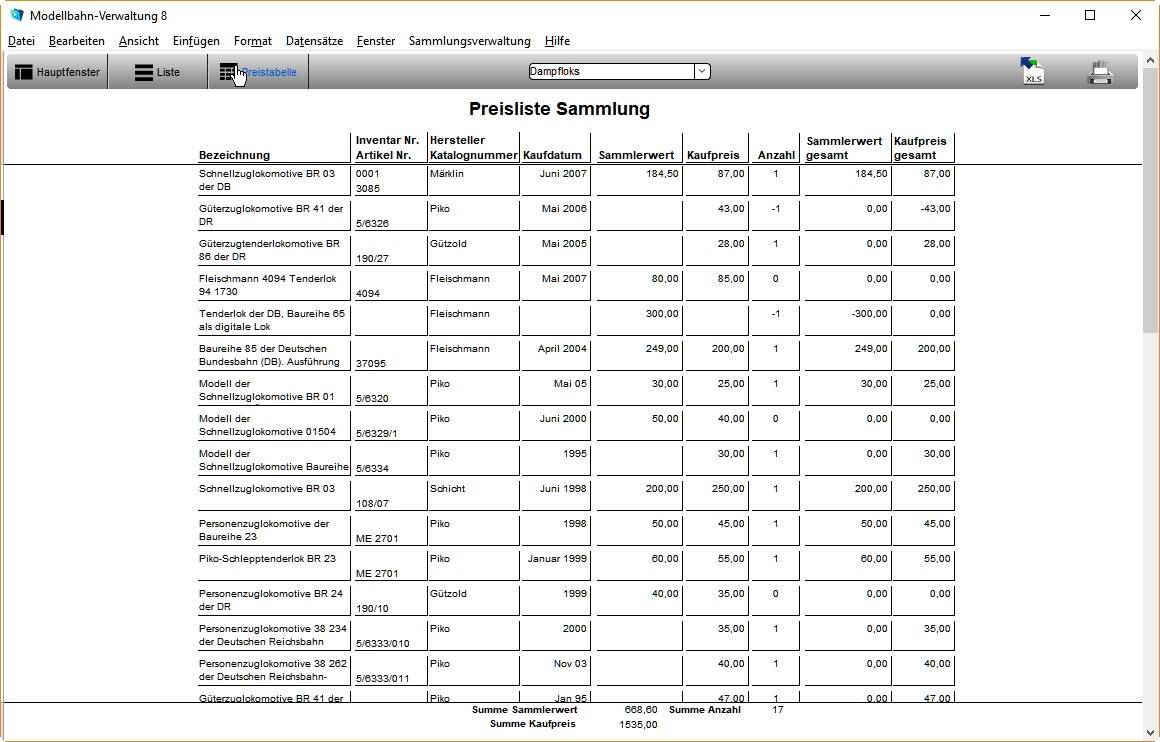
Task: Switch to the Liste view
Action: tap(158, 72)
